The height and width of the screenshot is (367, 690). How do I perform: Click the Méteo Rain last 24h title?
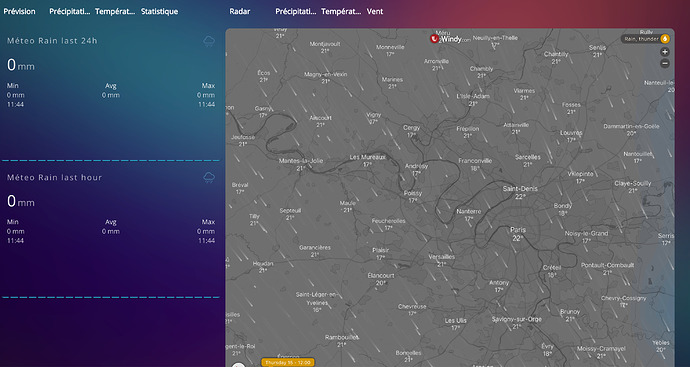[52, 41]
